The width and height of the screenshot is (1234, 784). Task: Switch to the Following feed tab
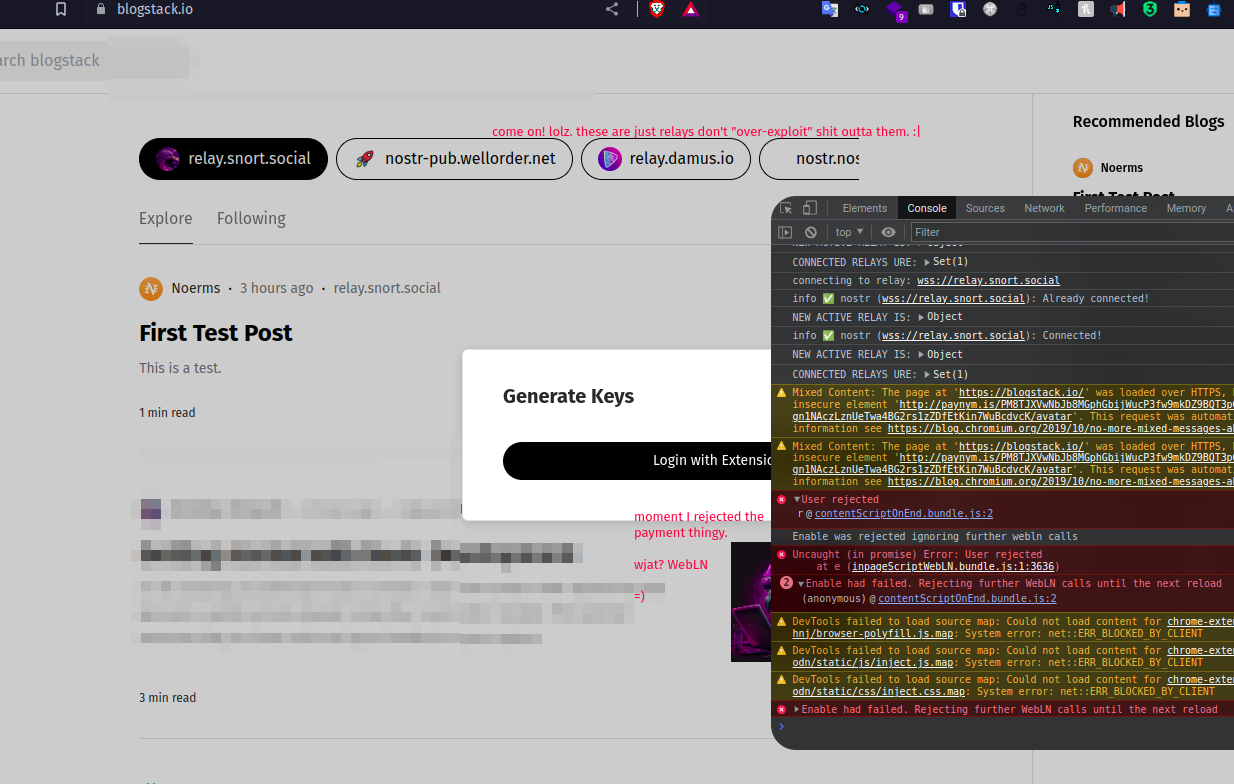(x=251, y=218)
